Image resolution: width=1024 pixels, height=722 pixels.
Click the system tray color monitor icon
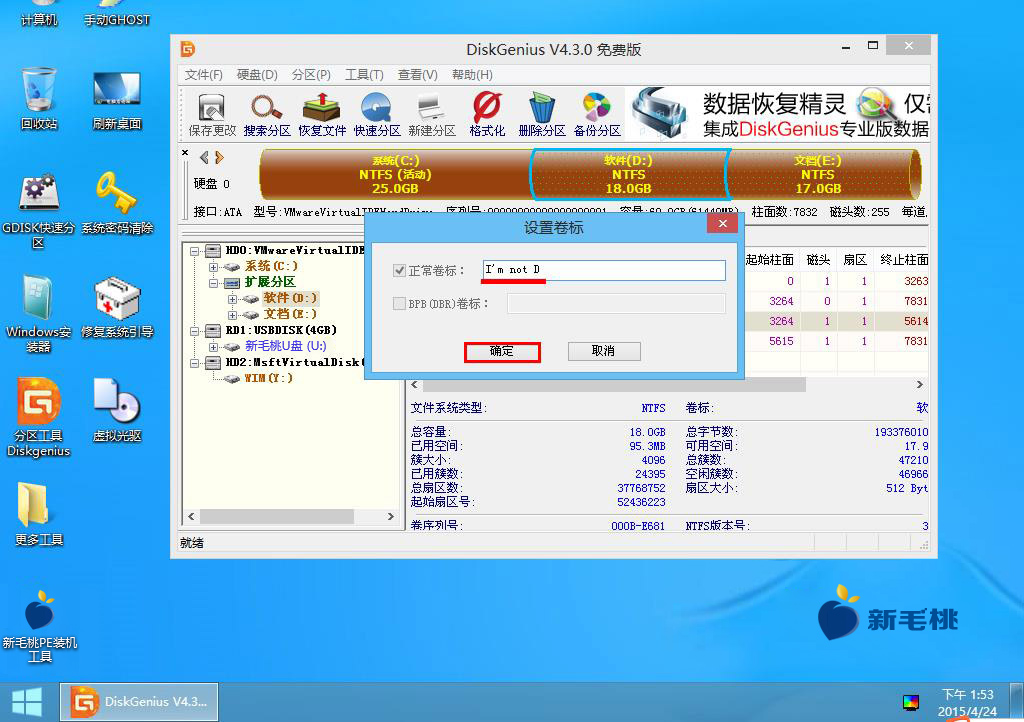coord(911,702)
